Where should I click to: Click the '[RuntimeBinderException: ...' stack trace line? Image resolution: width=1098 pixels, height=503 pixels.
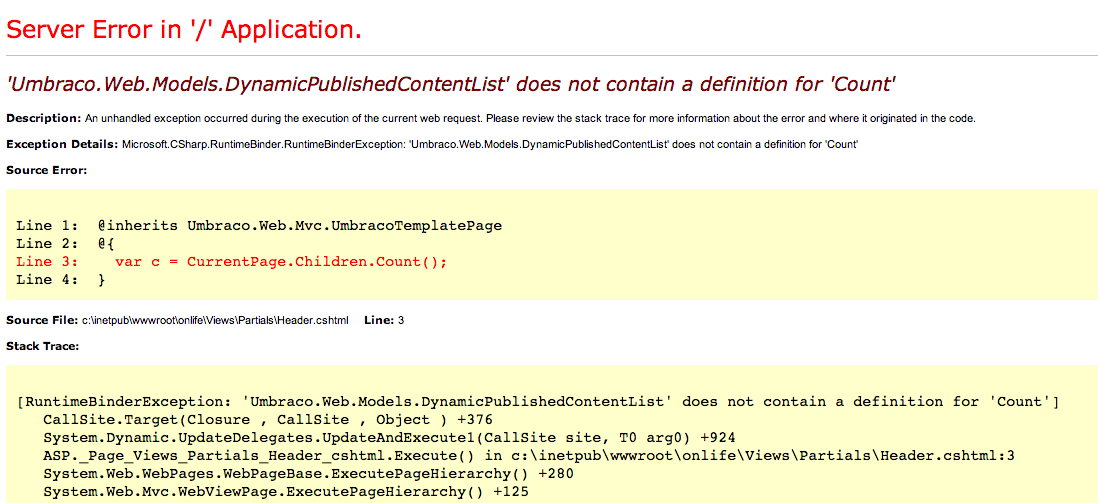(539, 402)
